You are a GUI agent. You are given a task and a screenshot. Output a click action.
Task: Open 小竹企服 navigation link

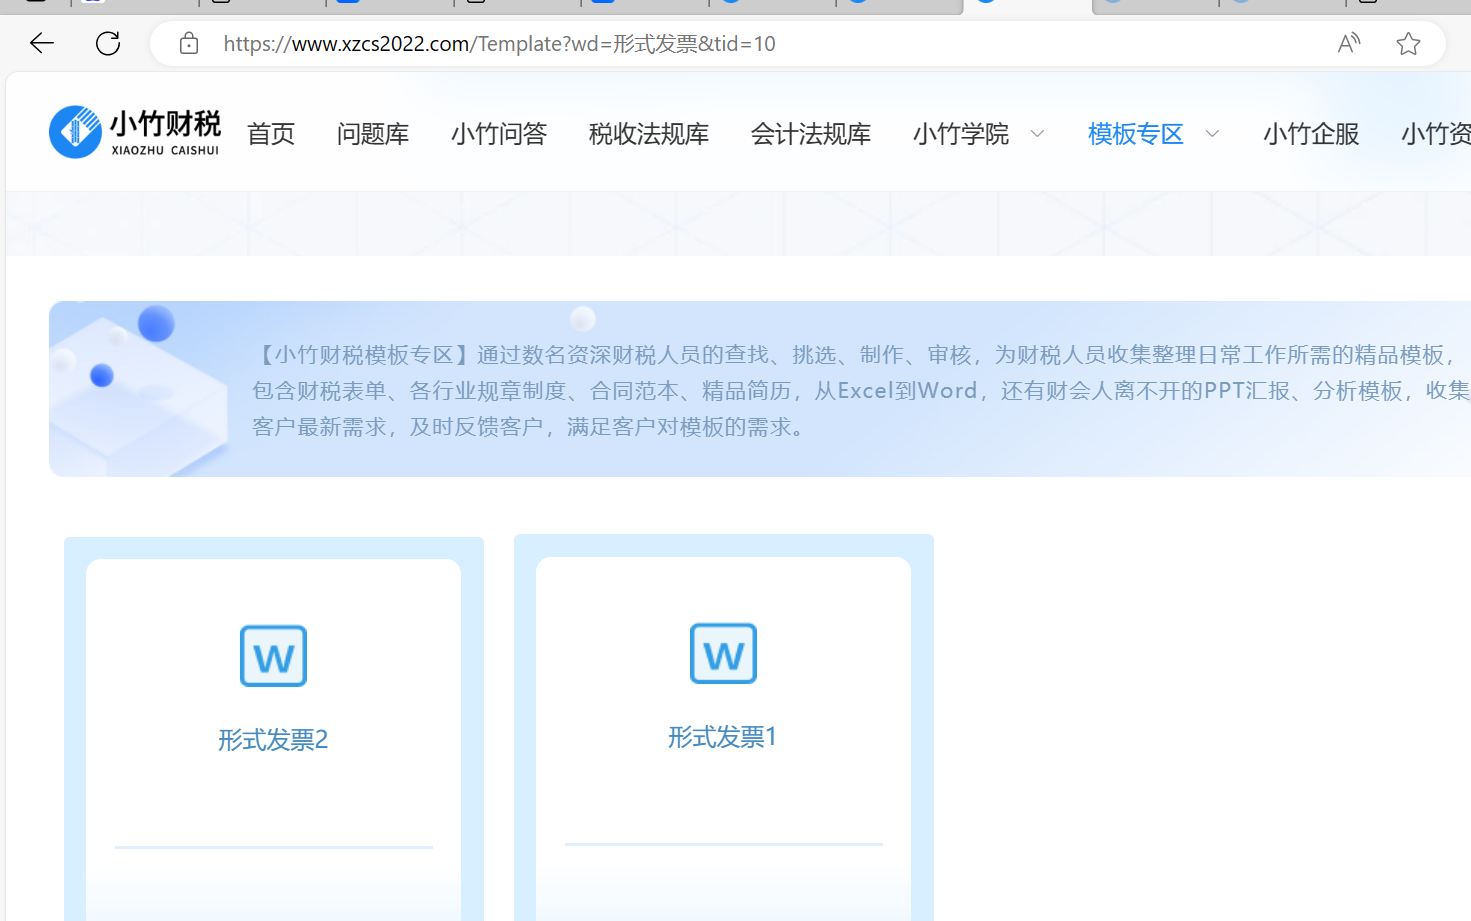pos(1311,134)
